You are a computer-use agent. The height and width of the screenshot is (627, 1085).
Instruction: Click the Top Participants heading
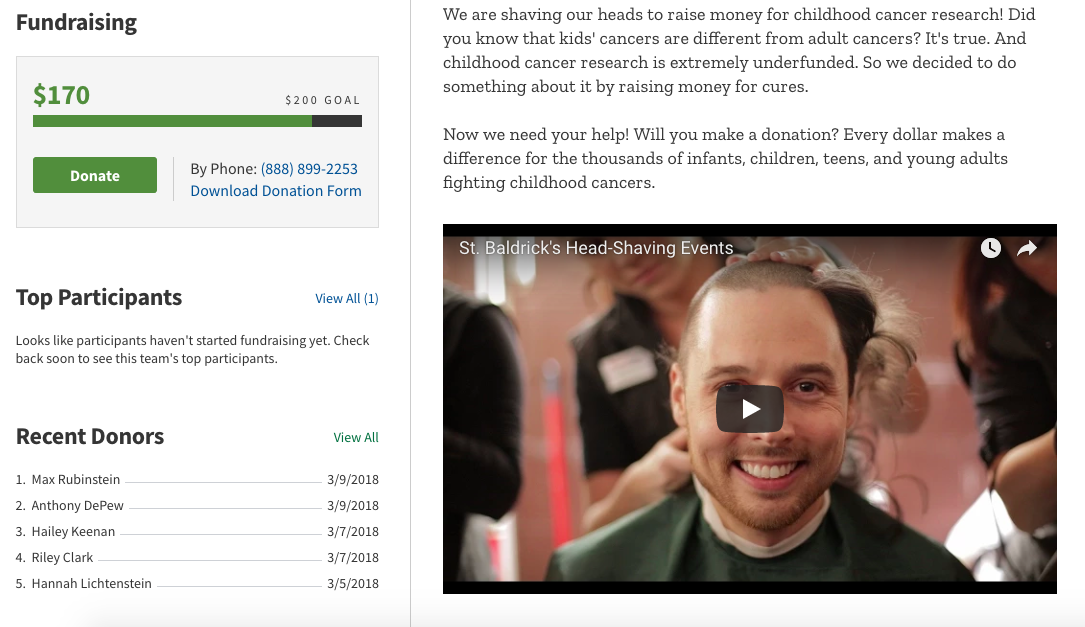coord(99,298)
